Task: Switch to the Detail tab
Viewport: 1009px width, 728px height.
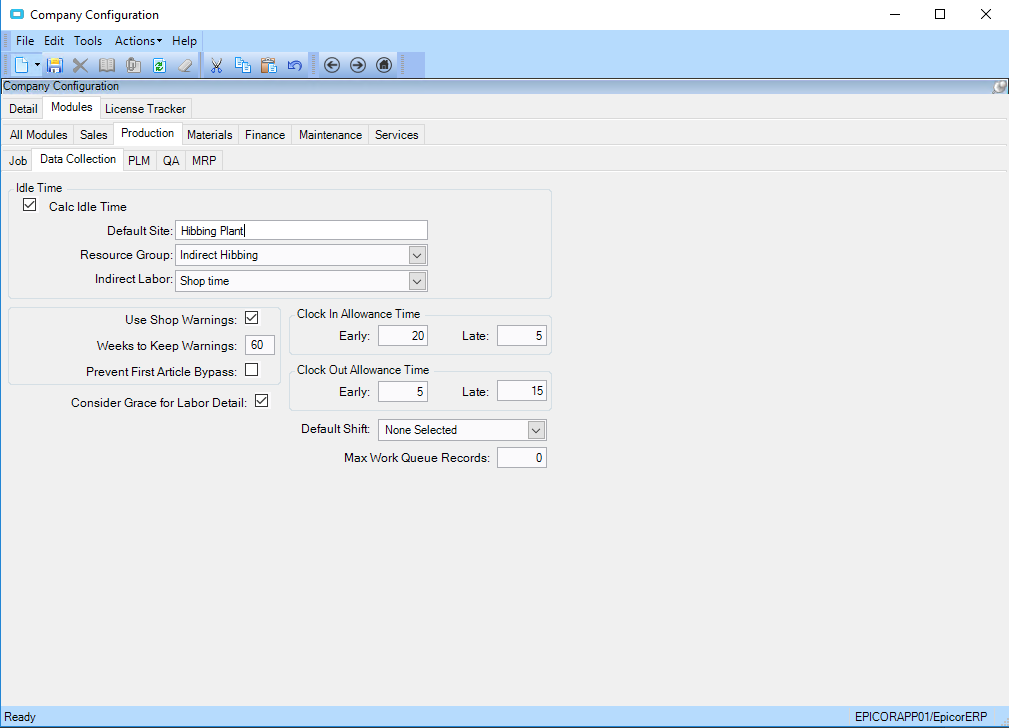Action: click(23, 109)
